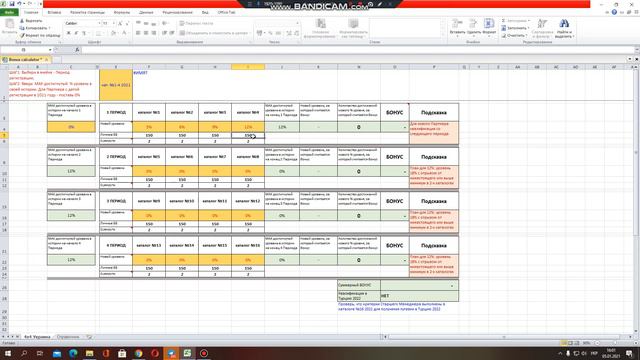Toggle Underline formatting
Viewport: 640px width, 360px height.
84,33
